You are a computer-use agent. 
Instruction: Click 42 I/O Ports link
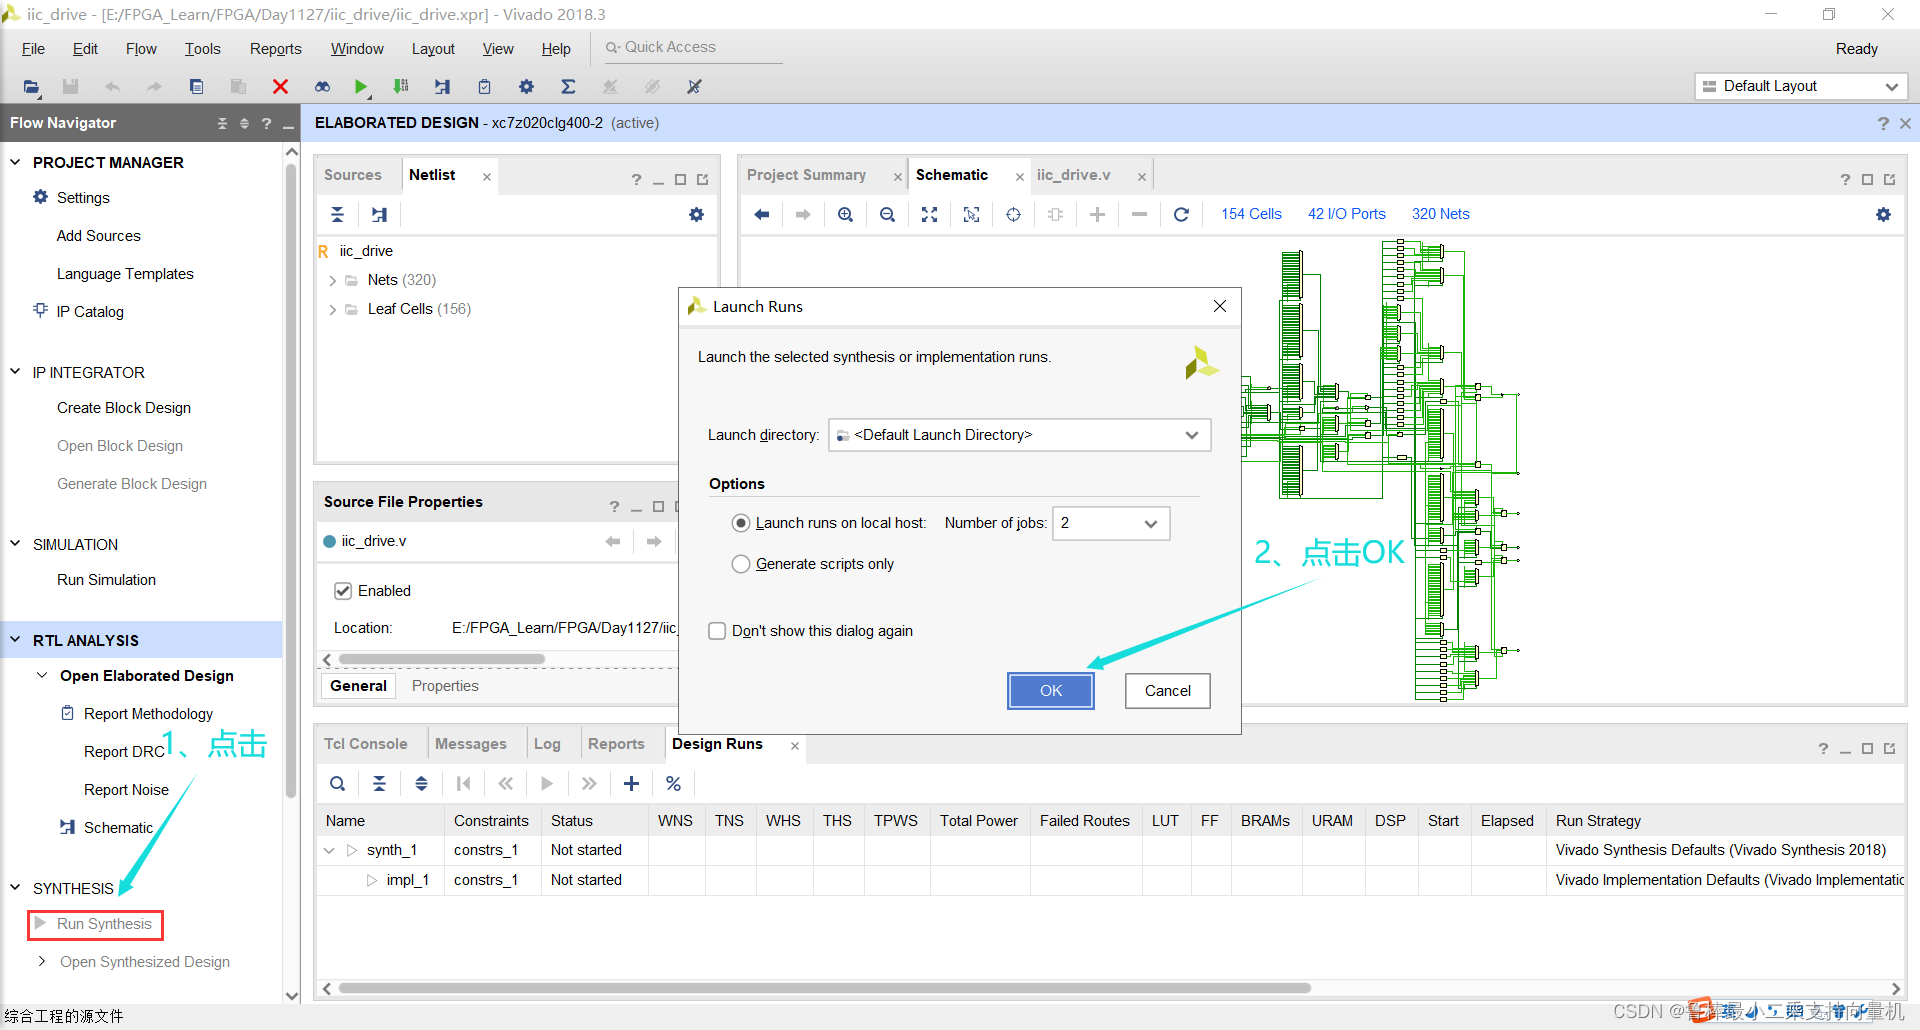pos(1346,214)
